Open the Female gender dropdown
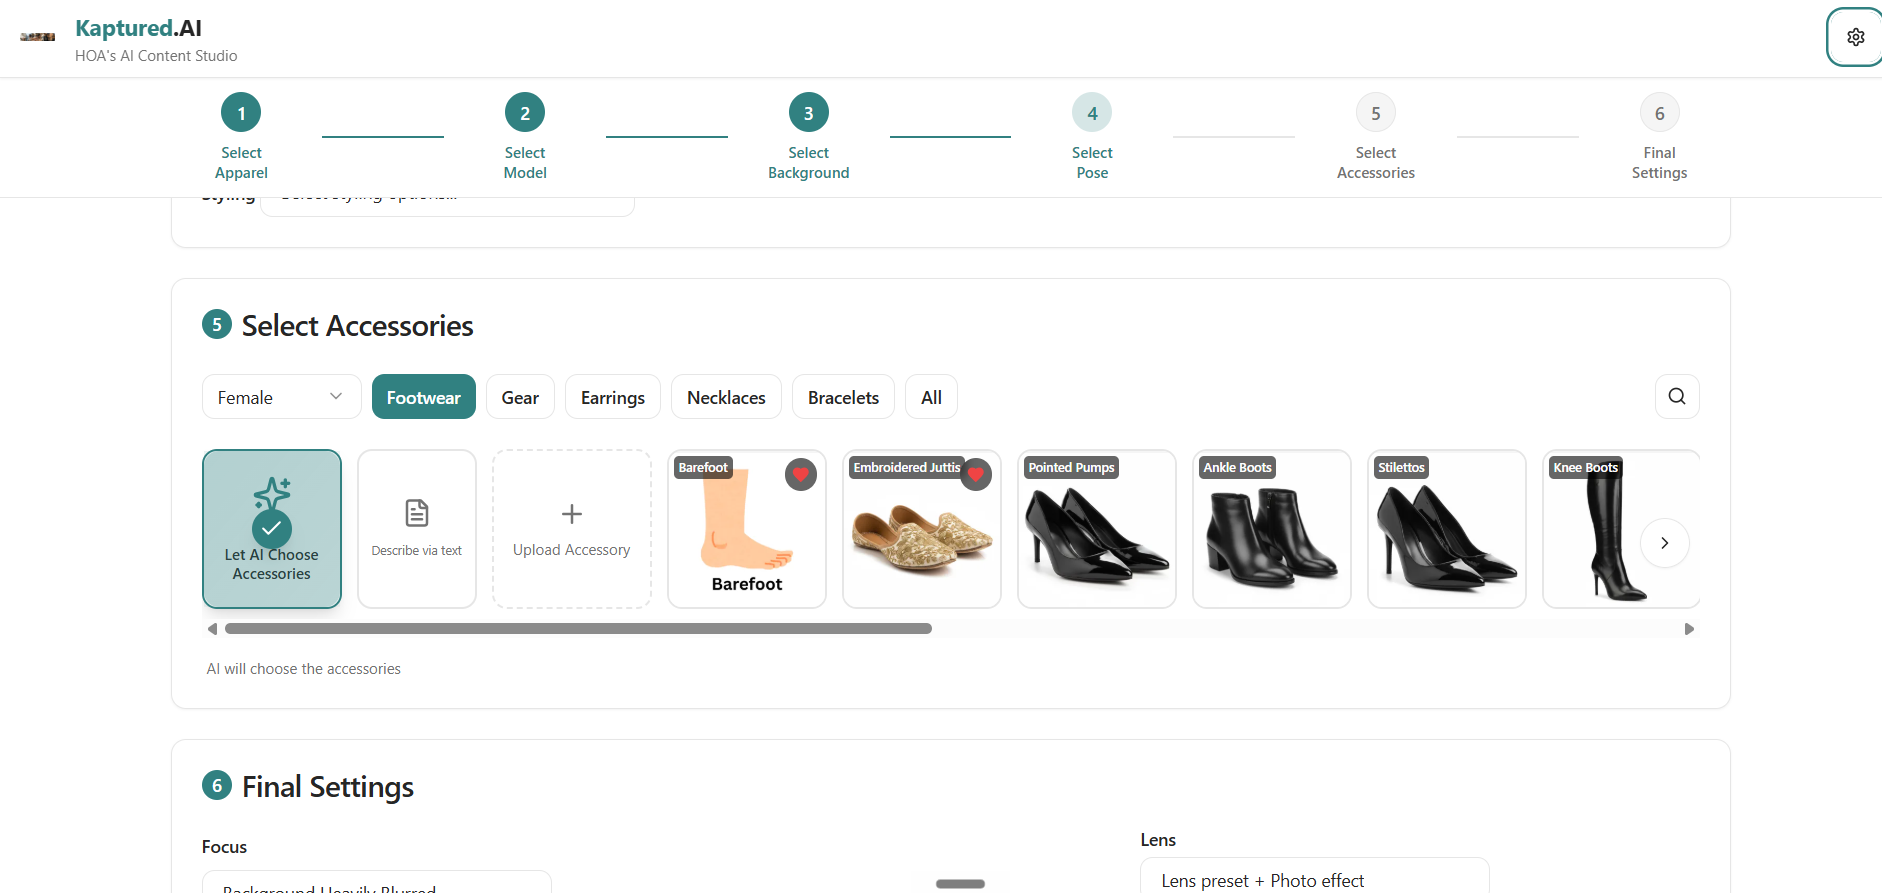The width and height of the screenshot is (1882, 893). [x=281, y=397]
